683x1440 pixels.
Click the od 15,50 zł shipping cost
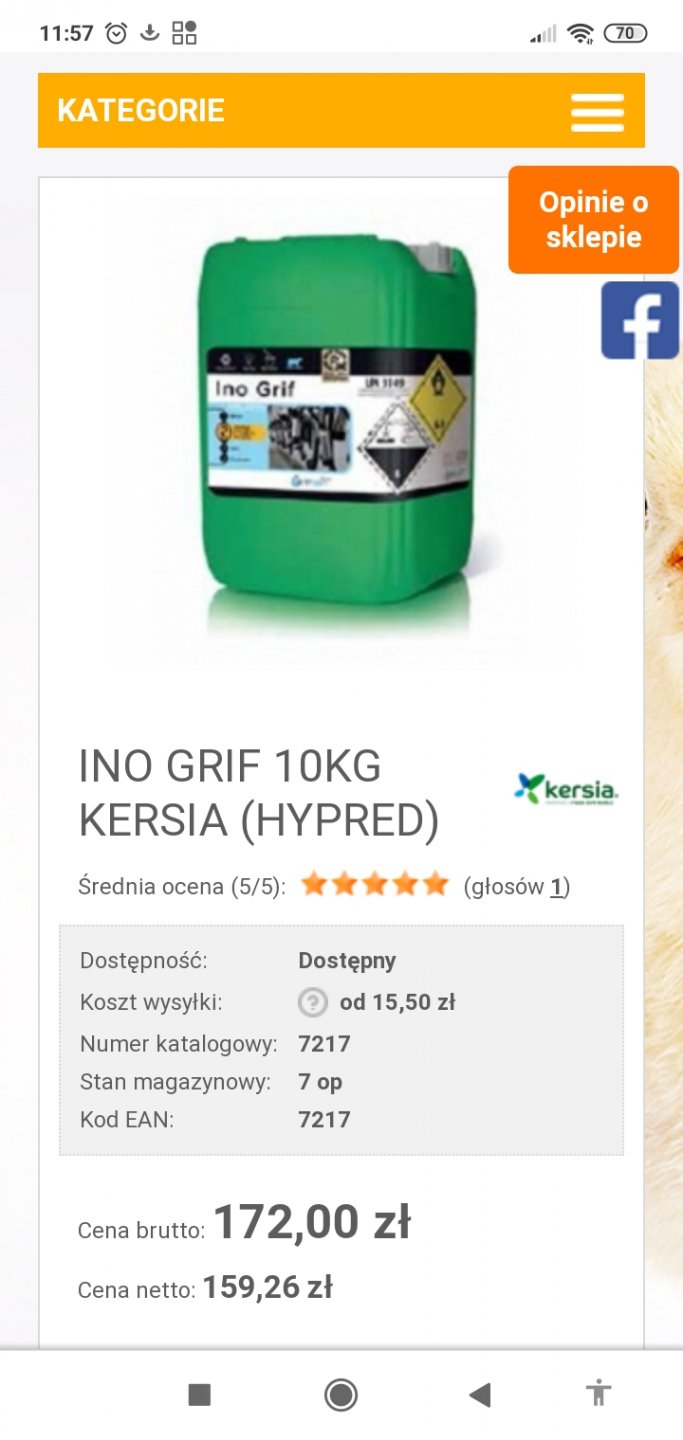pos(397,1002)
